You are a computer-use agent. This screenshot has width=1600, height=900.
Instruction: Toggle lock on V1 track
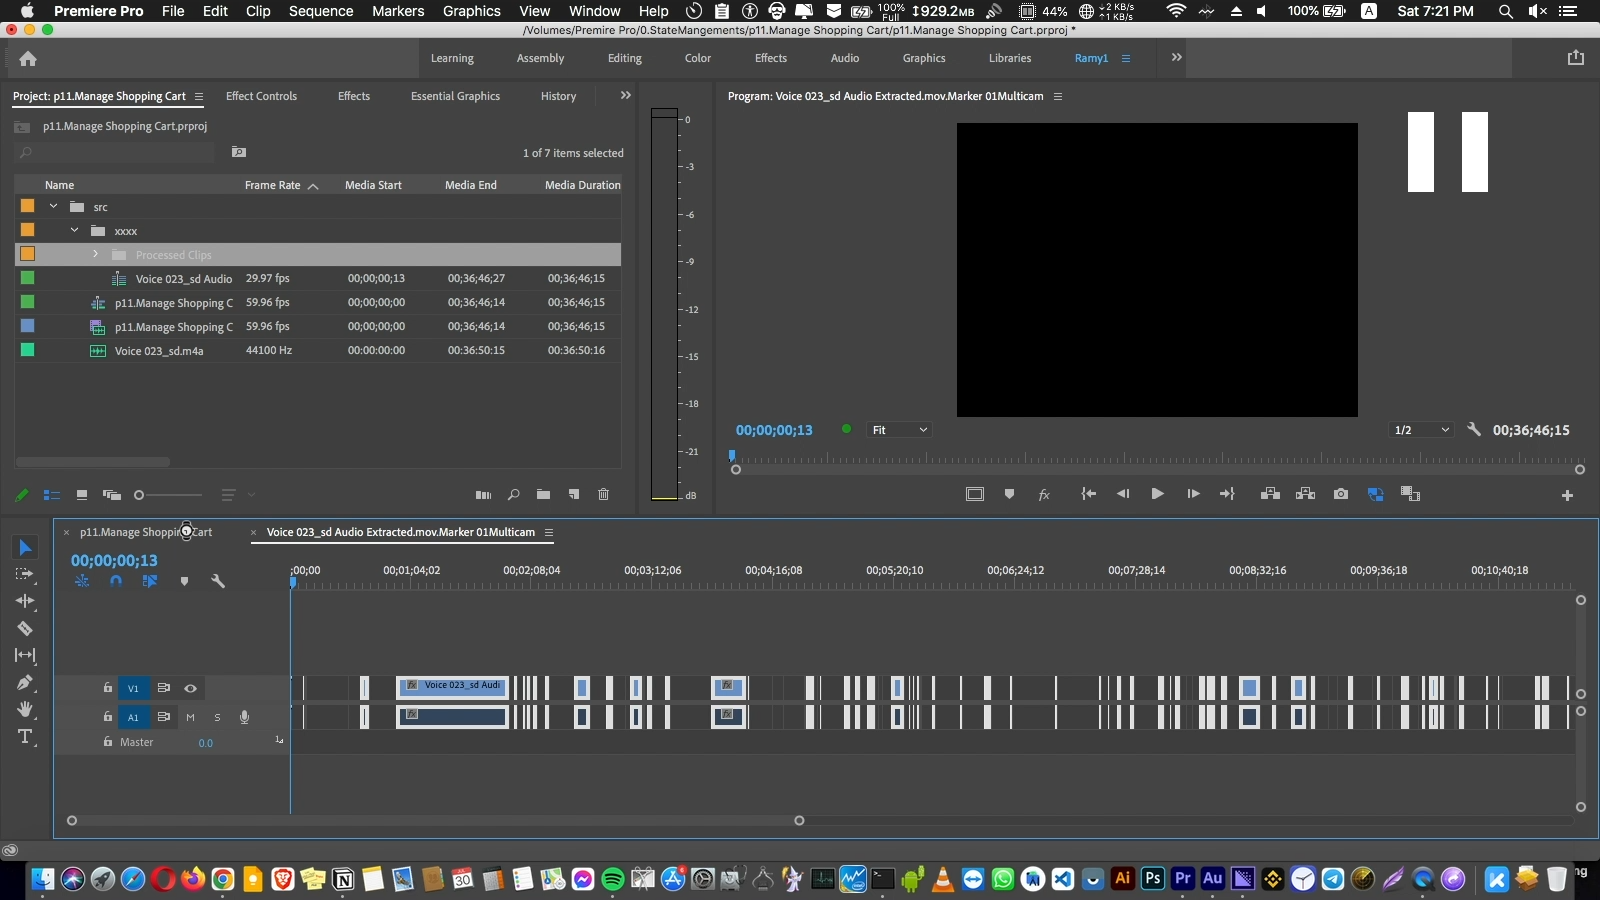[x=108, y=688]
